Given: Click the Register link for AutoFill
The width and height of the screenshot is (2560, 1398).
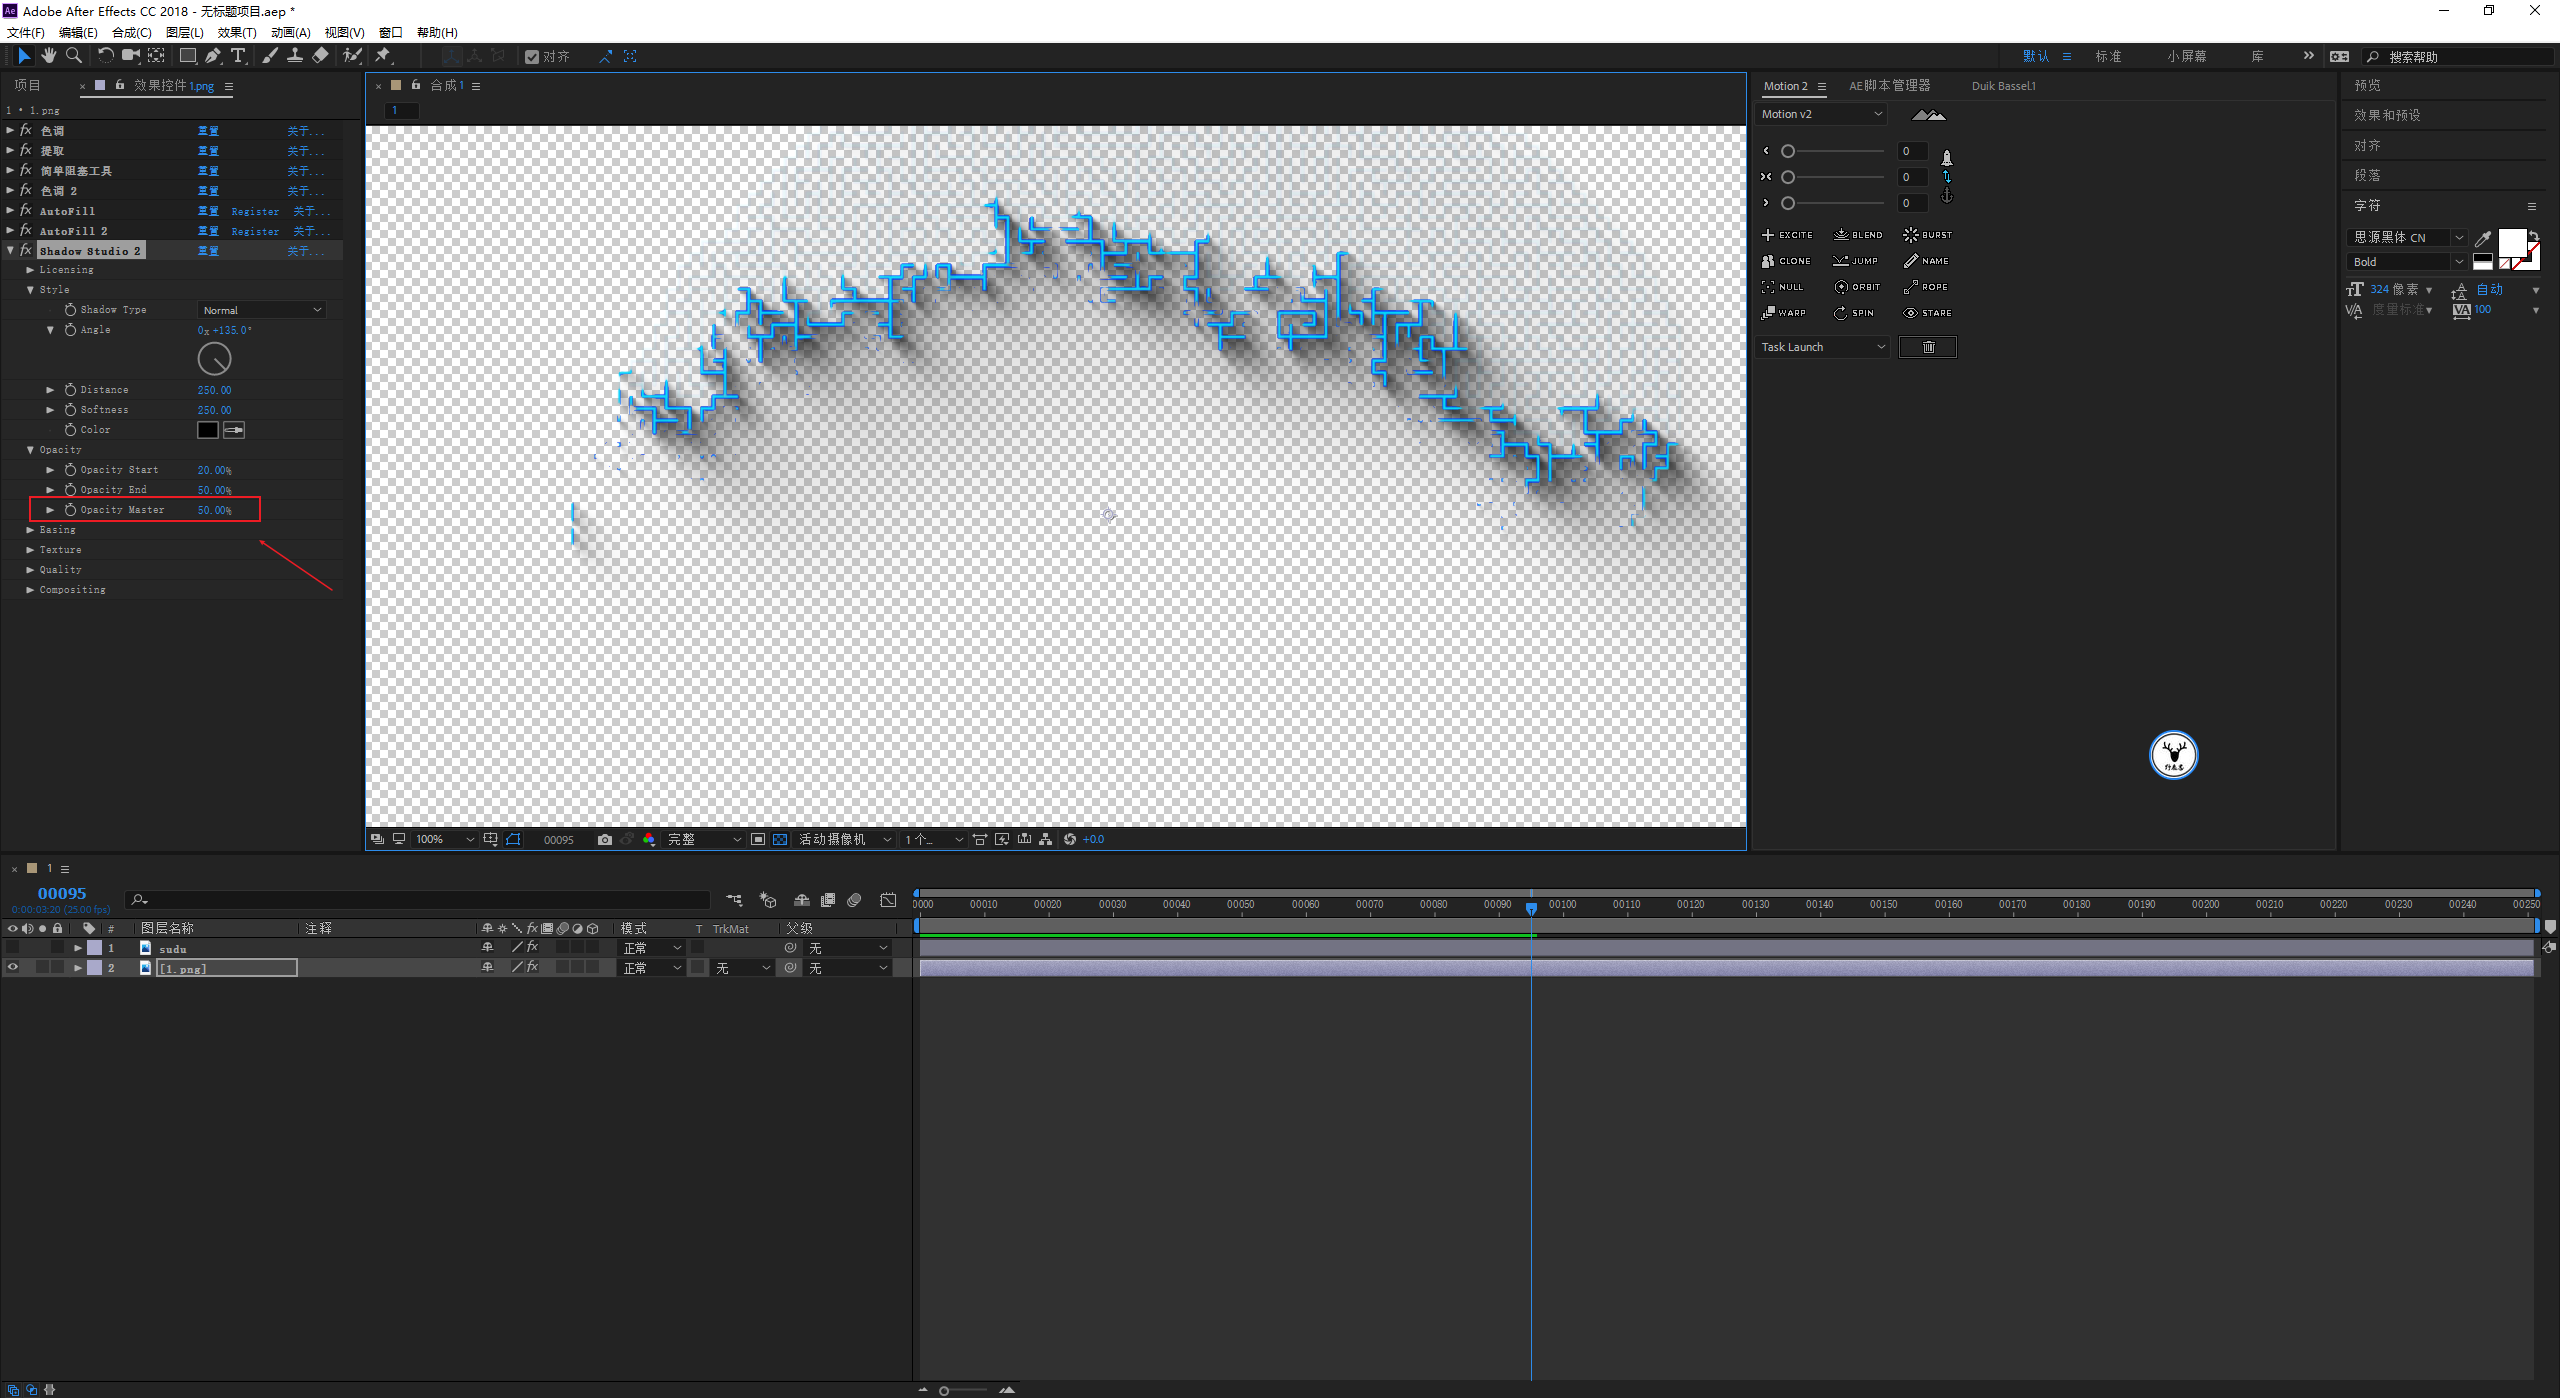Looking at the screenshot, I should [255, 211].
